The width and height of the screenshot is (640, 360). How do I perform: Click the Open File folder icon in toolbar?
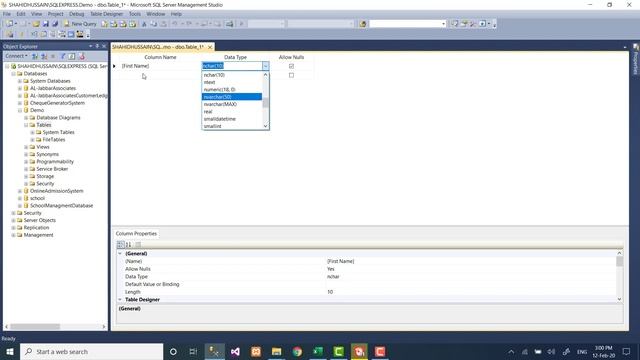(x=36, y=24)
